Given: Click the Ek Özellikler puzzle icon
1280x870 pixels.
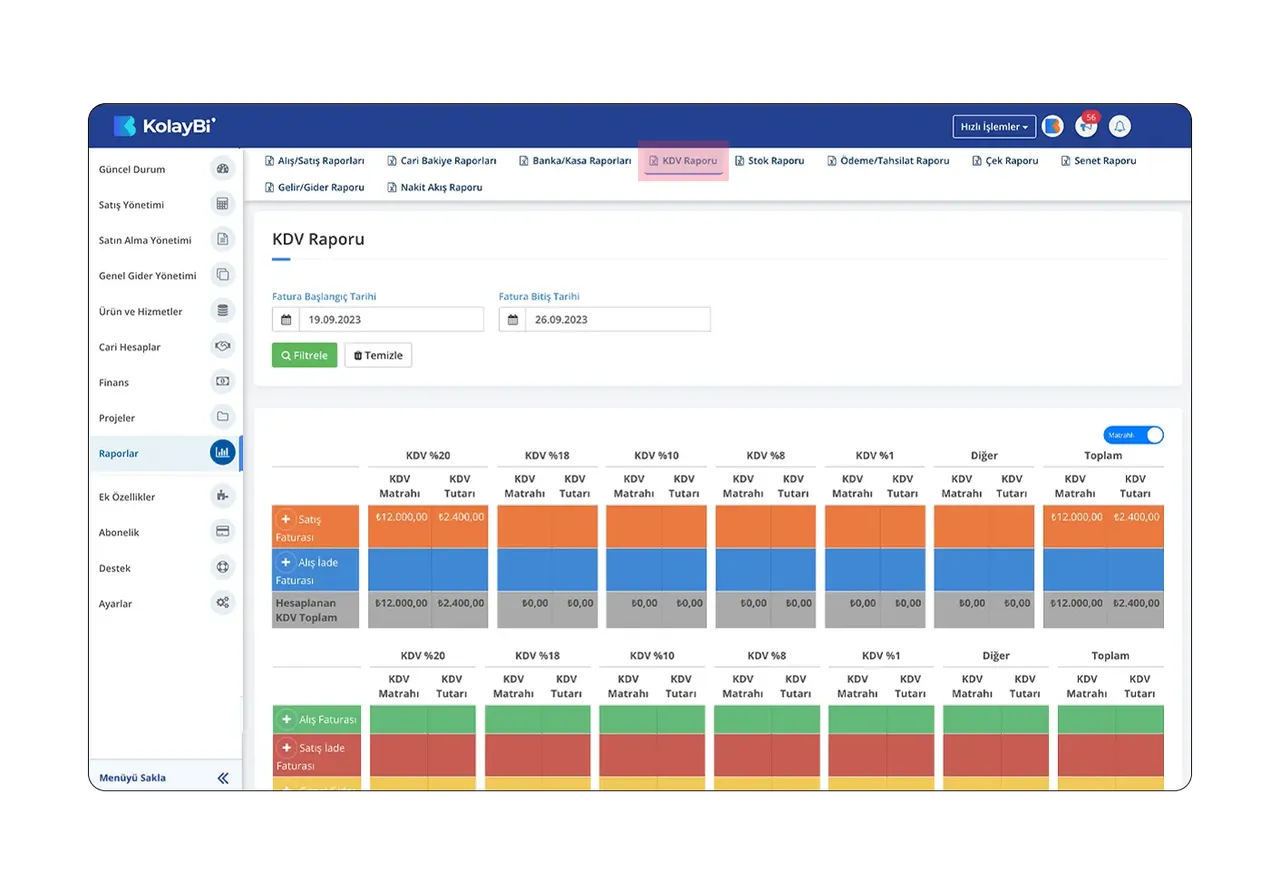Looking at the screenshot, I should coord(222,496).
